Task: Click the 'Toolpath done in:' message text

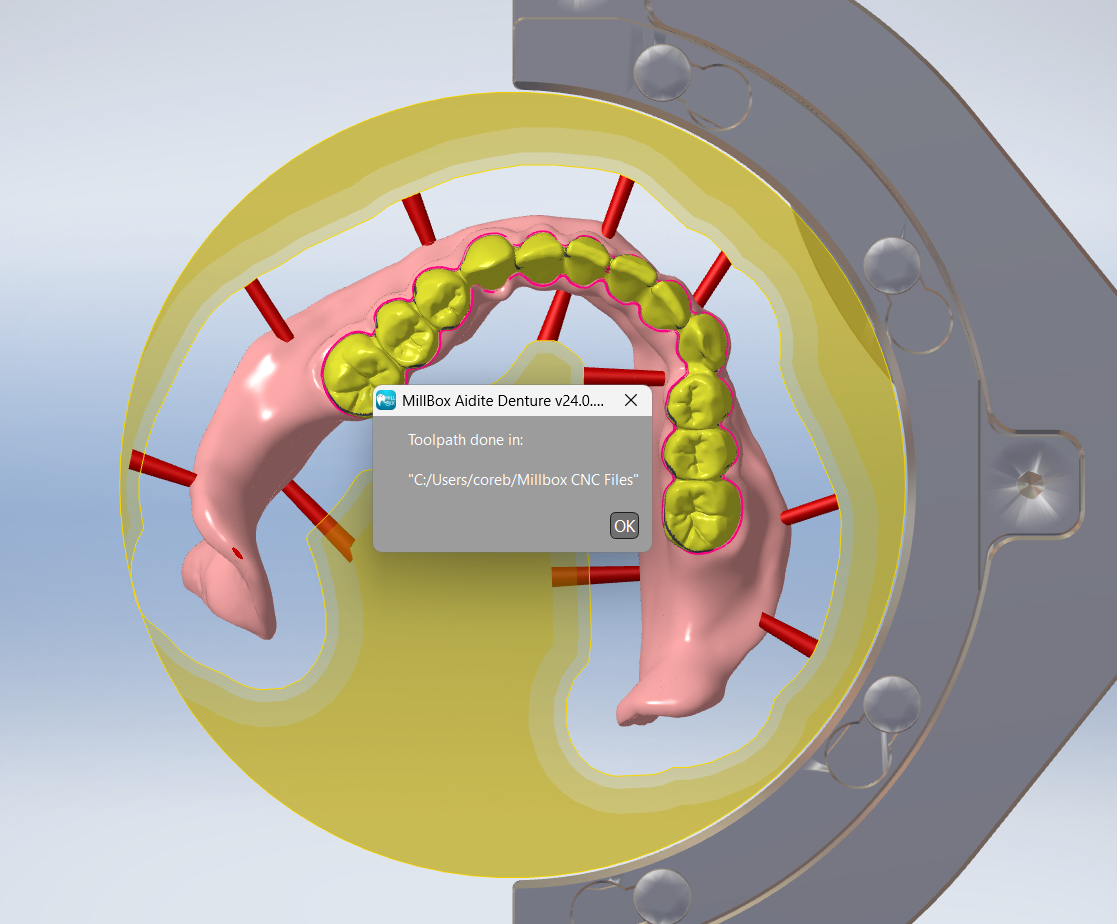Action: (465, 440)
